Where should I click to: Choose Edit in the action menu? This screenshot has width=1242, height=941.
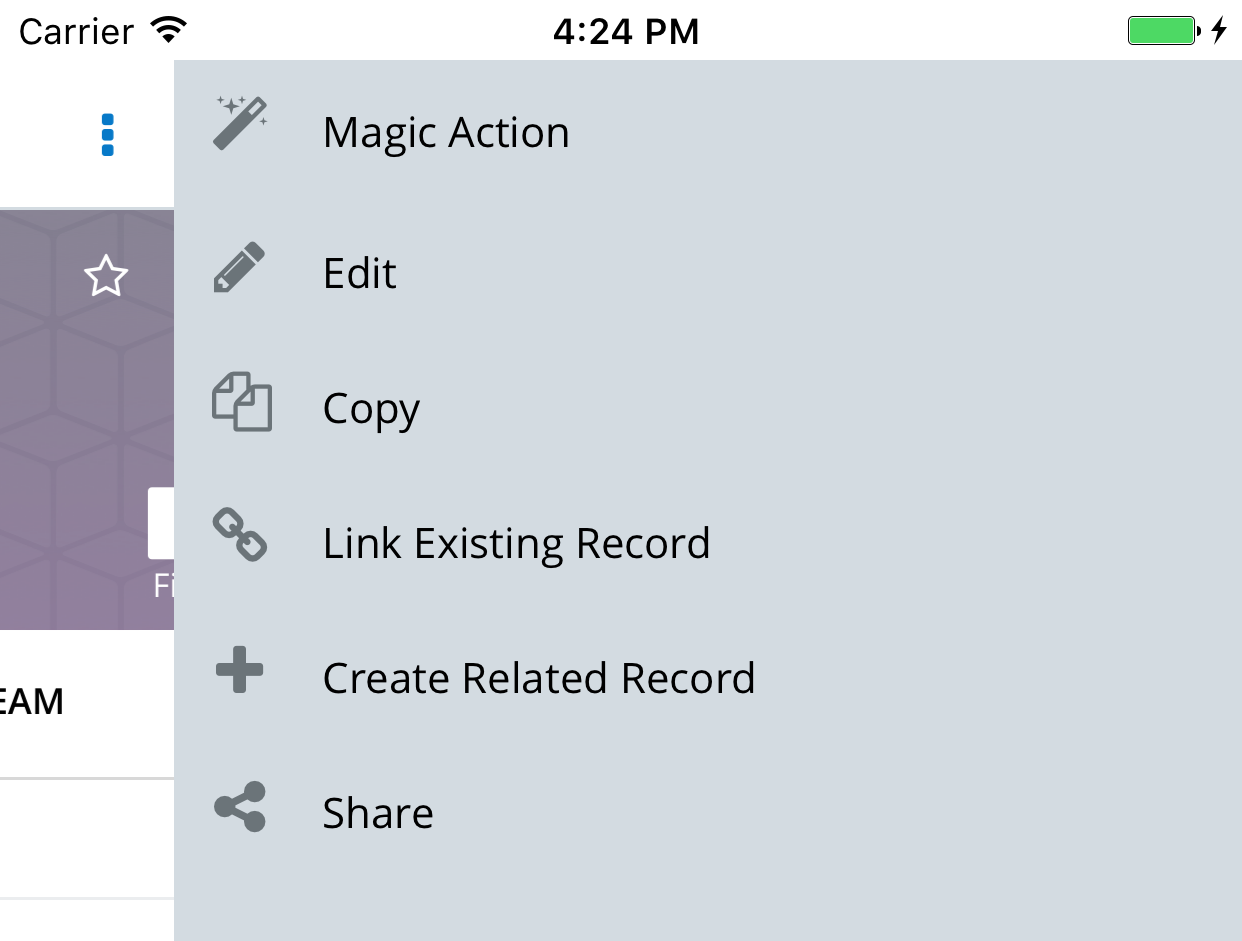click(360, 273)
